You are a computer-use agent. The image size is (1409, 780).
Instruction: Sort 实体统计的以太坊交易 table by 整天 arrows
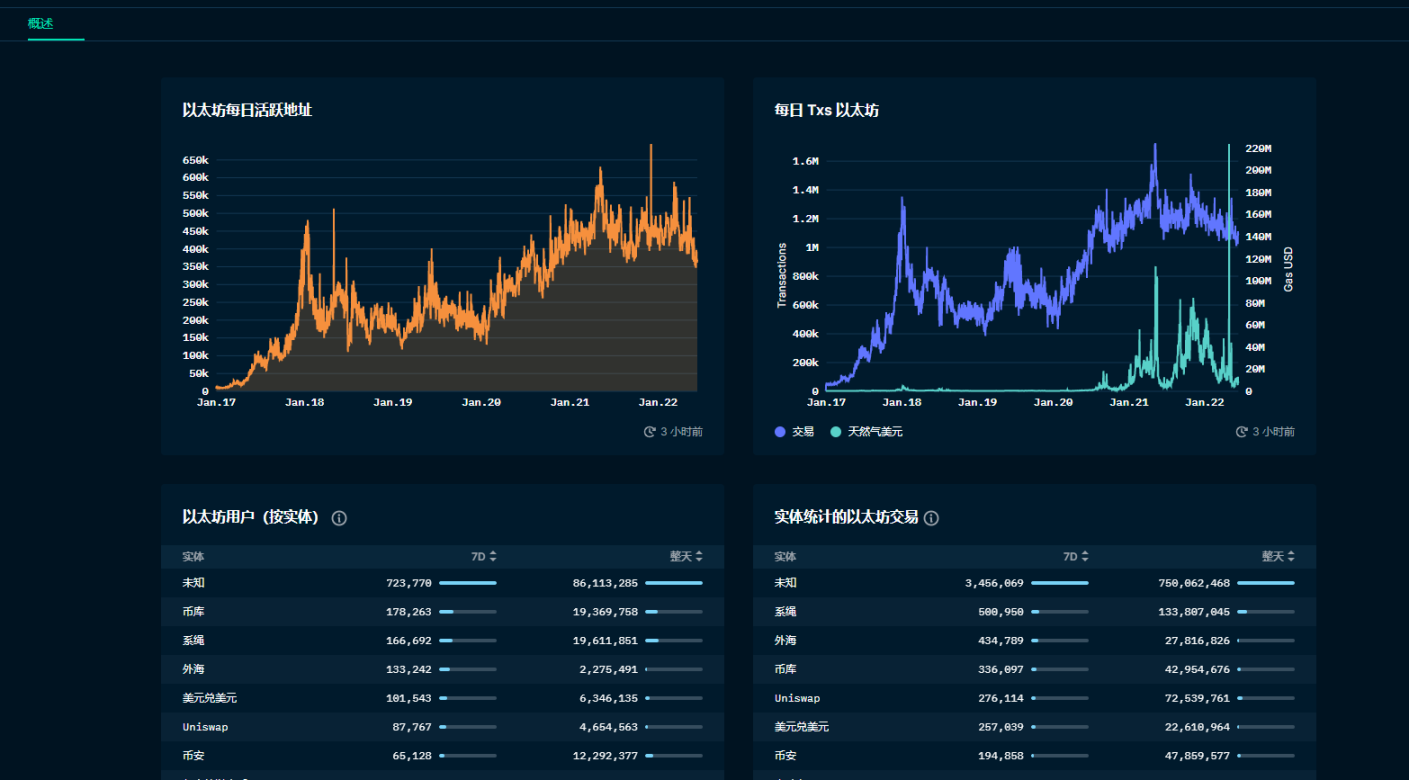[x=1291, y=557]
